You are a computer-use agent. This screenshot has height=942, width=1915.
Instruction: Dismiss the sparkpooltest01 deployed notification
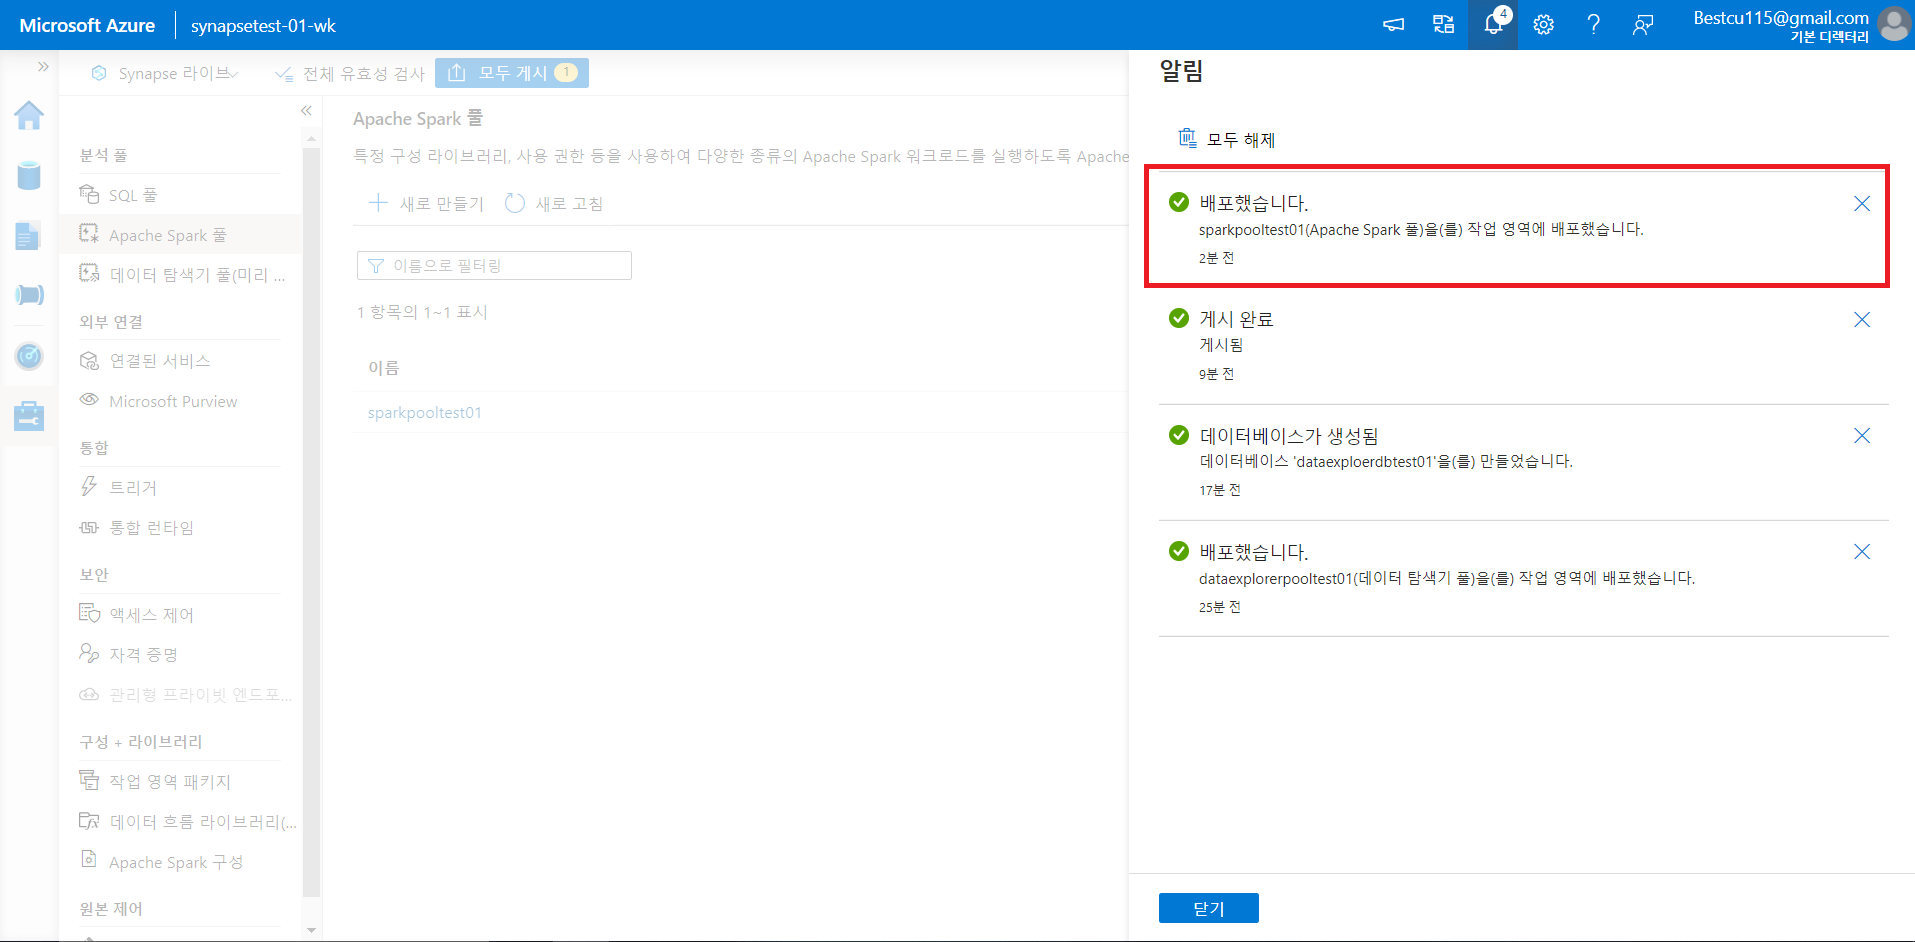(x=1861, y=204)
